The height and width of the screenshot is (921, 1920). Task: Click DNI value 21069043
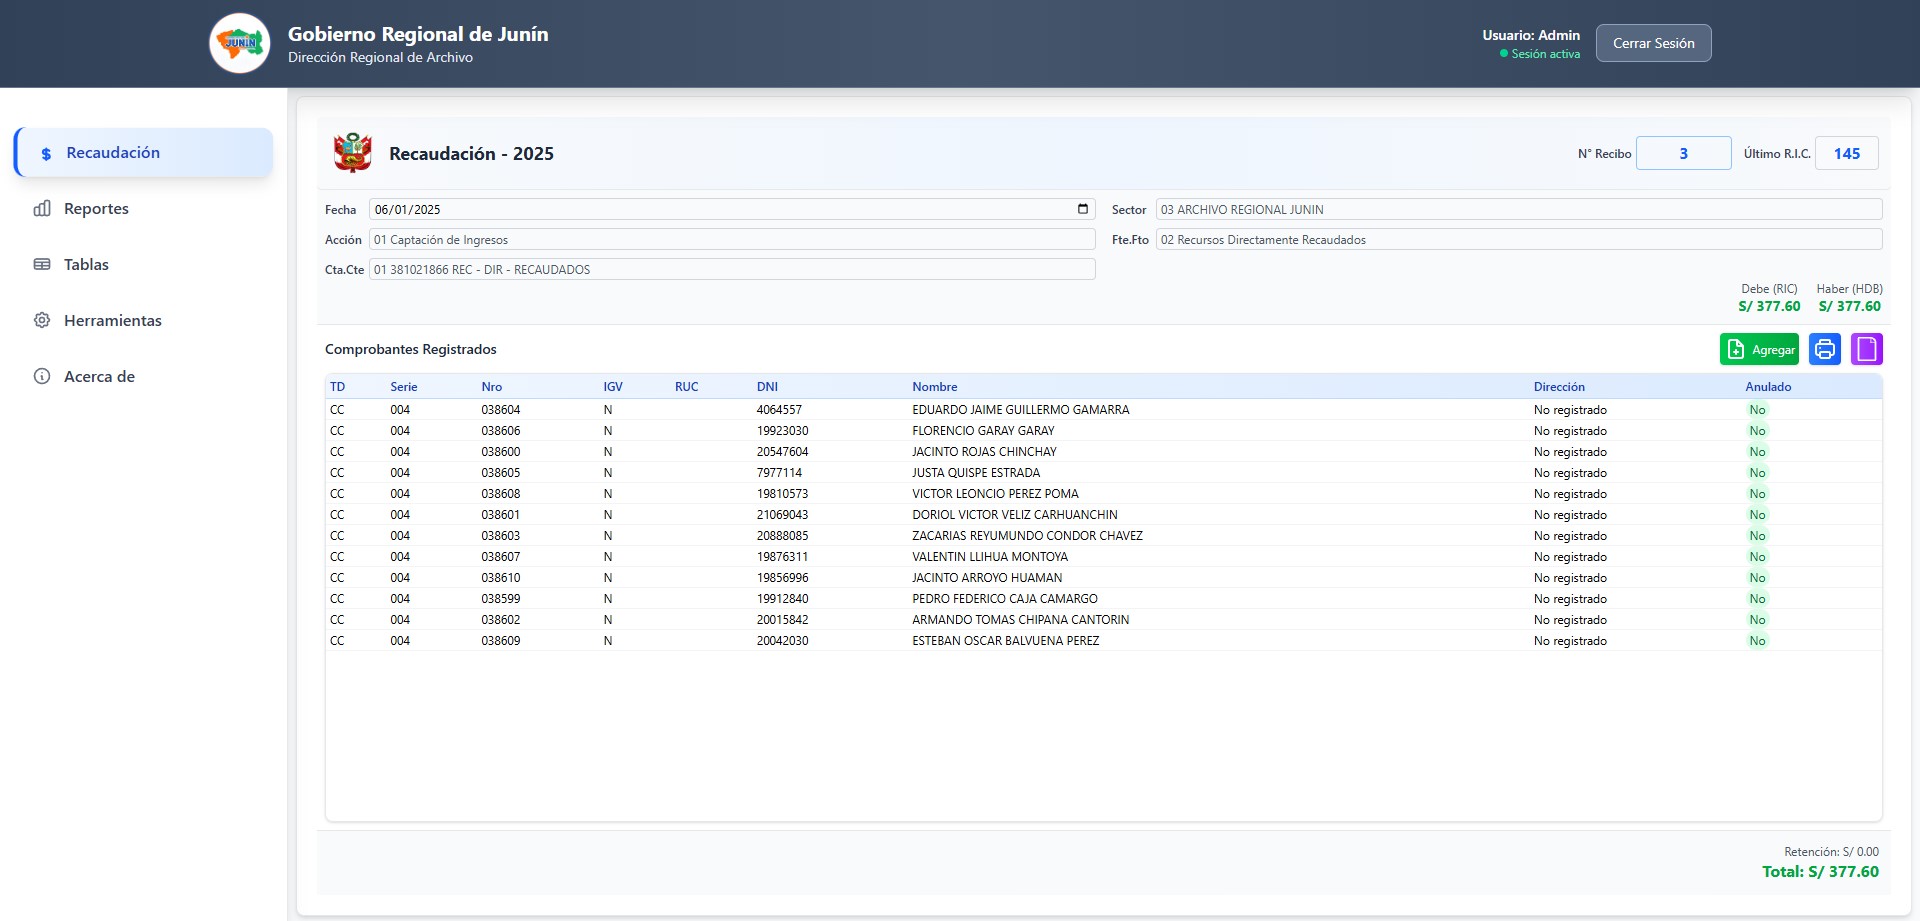point(782,515)
